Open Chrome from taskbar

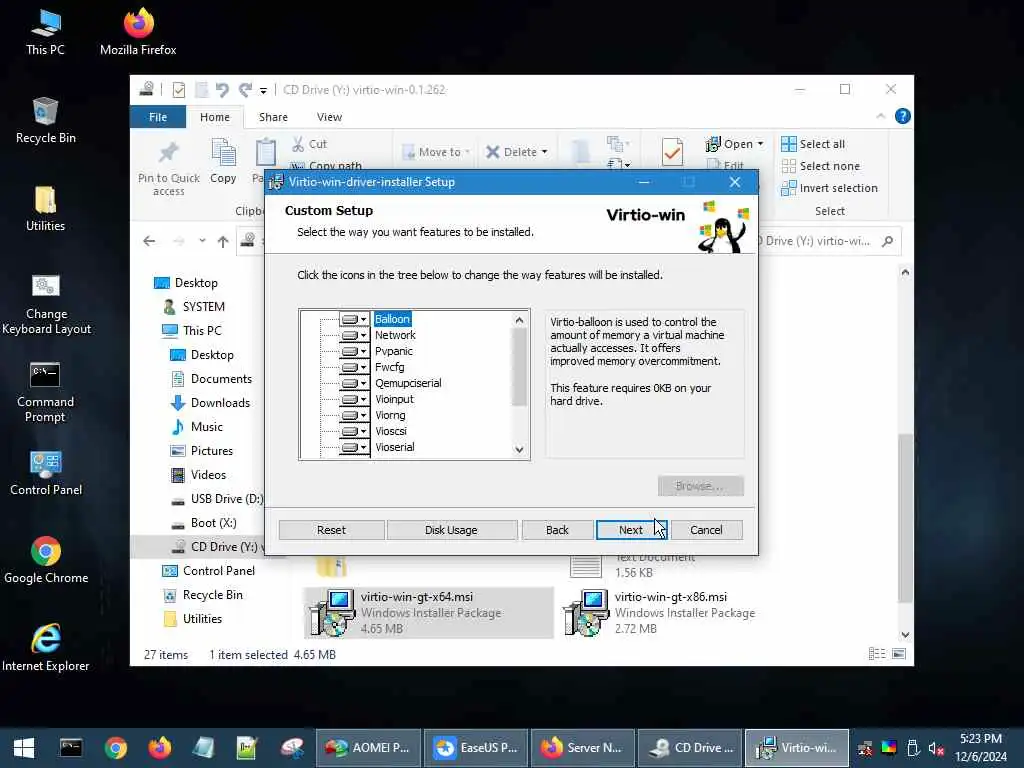coord(116,748)
